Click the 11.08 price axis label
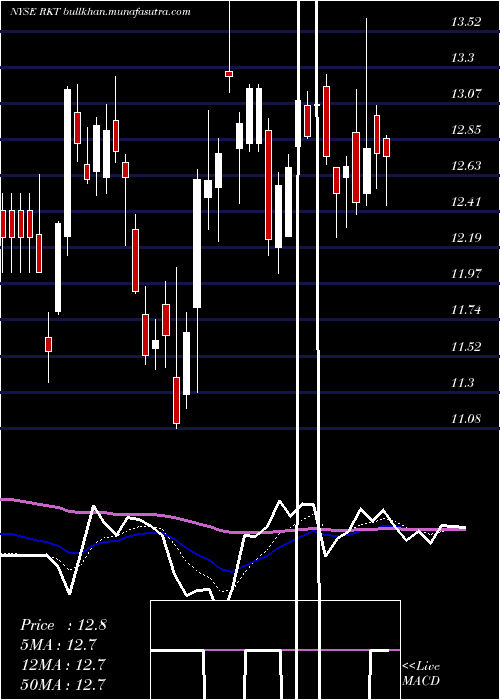 (x=466, y=419)
